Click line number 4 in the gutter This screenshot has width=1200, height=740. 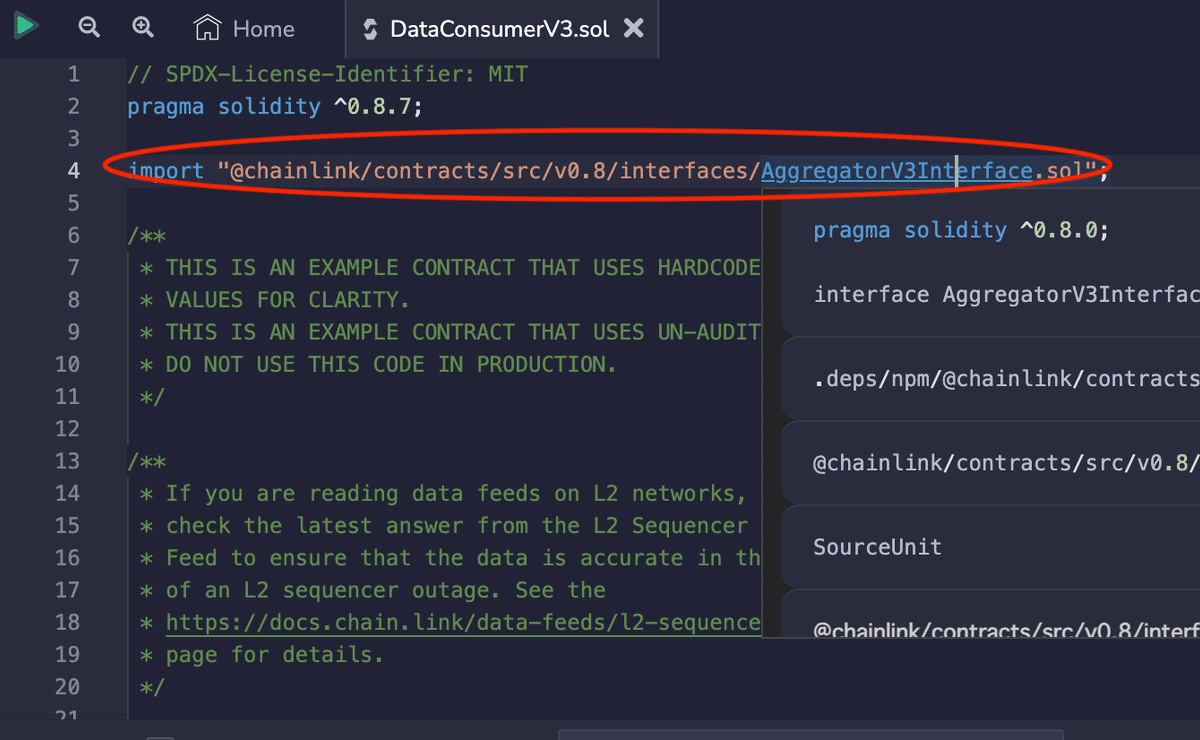pyautogui.click(x=73, y=171)
